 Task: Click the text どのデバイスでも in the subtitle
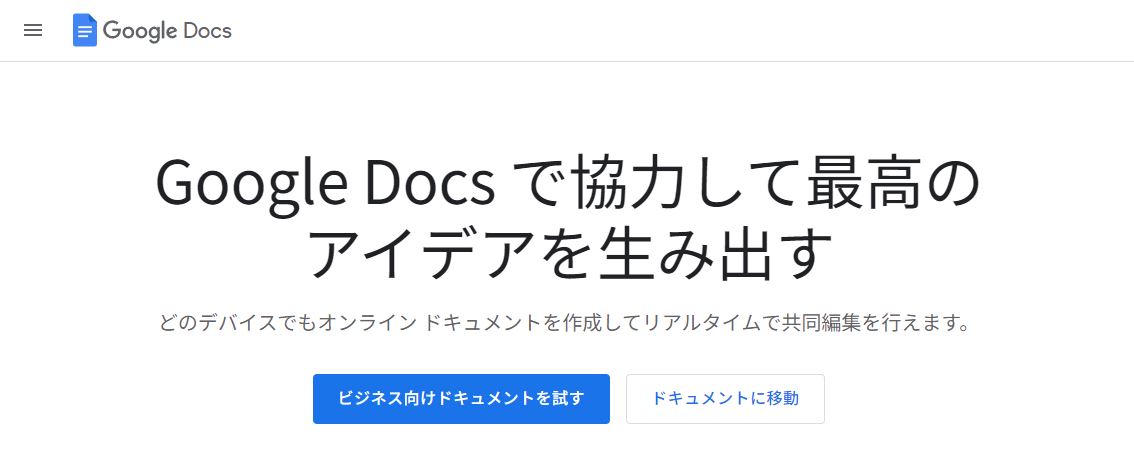(238, 323)
